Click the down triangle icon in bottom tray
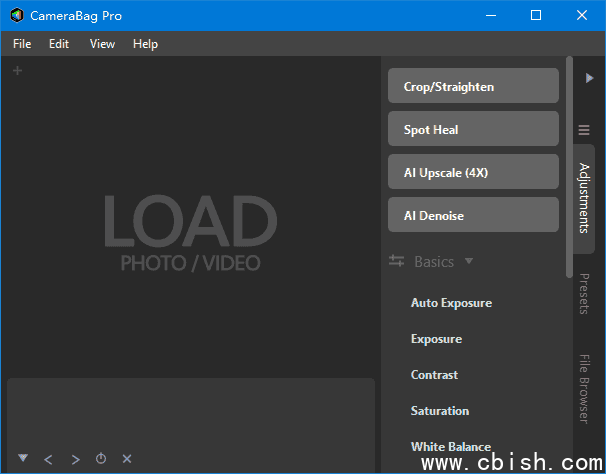The height and width of the screenshot is (474, 606). pos(23,458)
